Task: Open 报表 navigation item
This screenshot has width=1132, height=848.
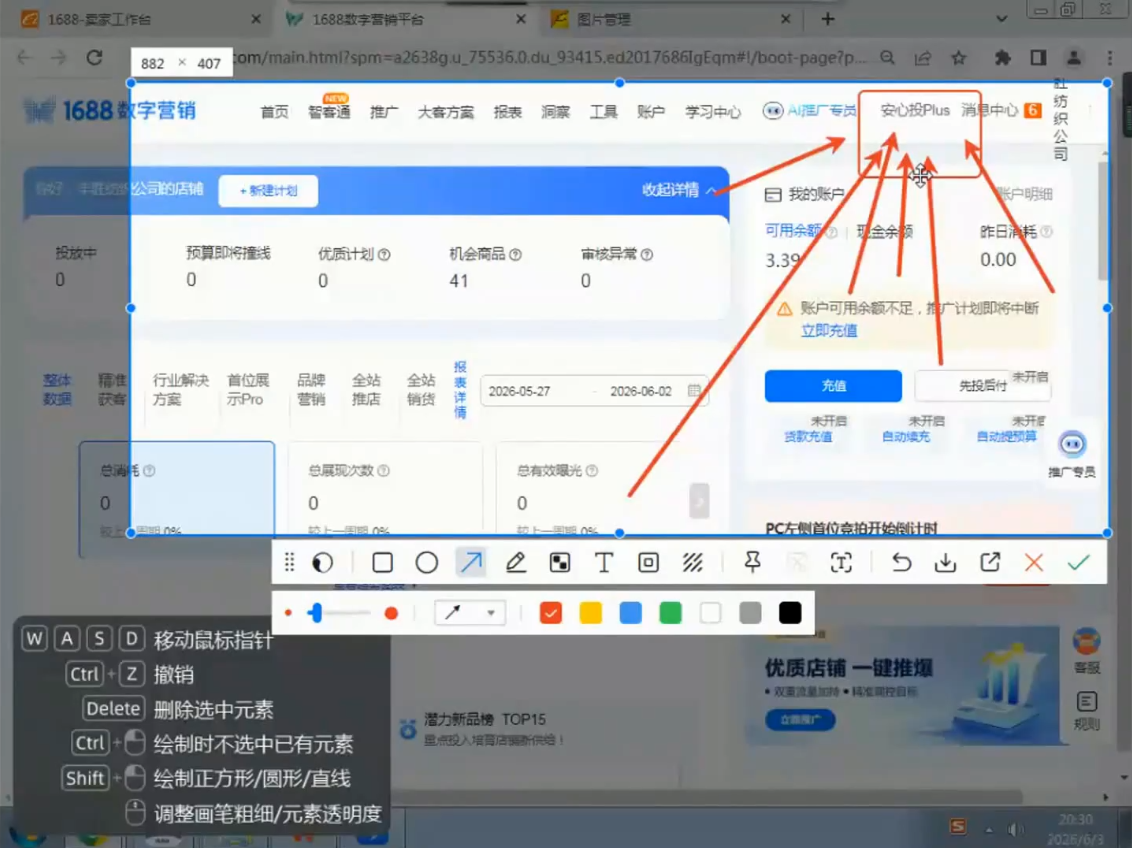Action: pos(508,112)
